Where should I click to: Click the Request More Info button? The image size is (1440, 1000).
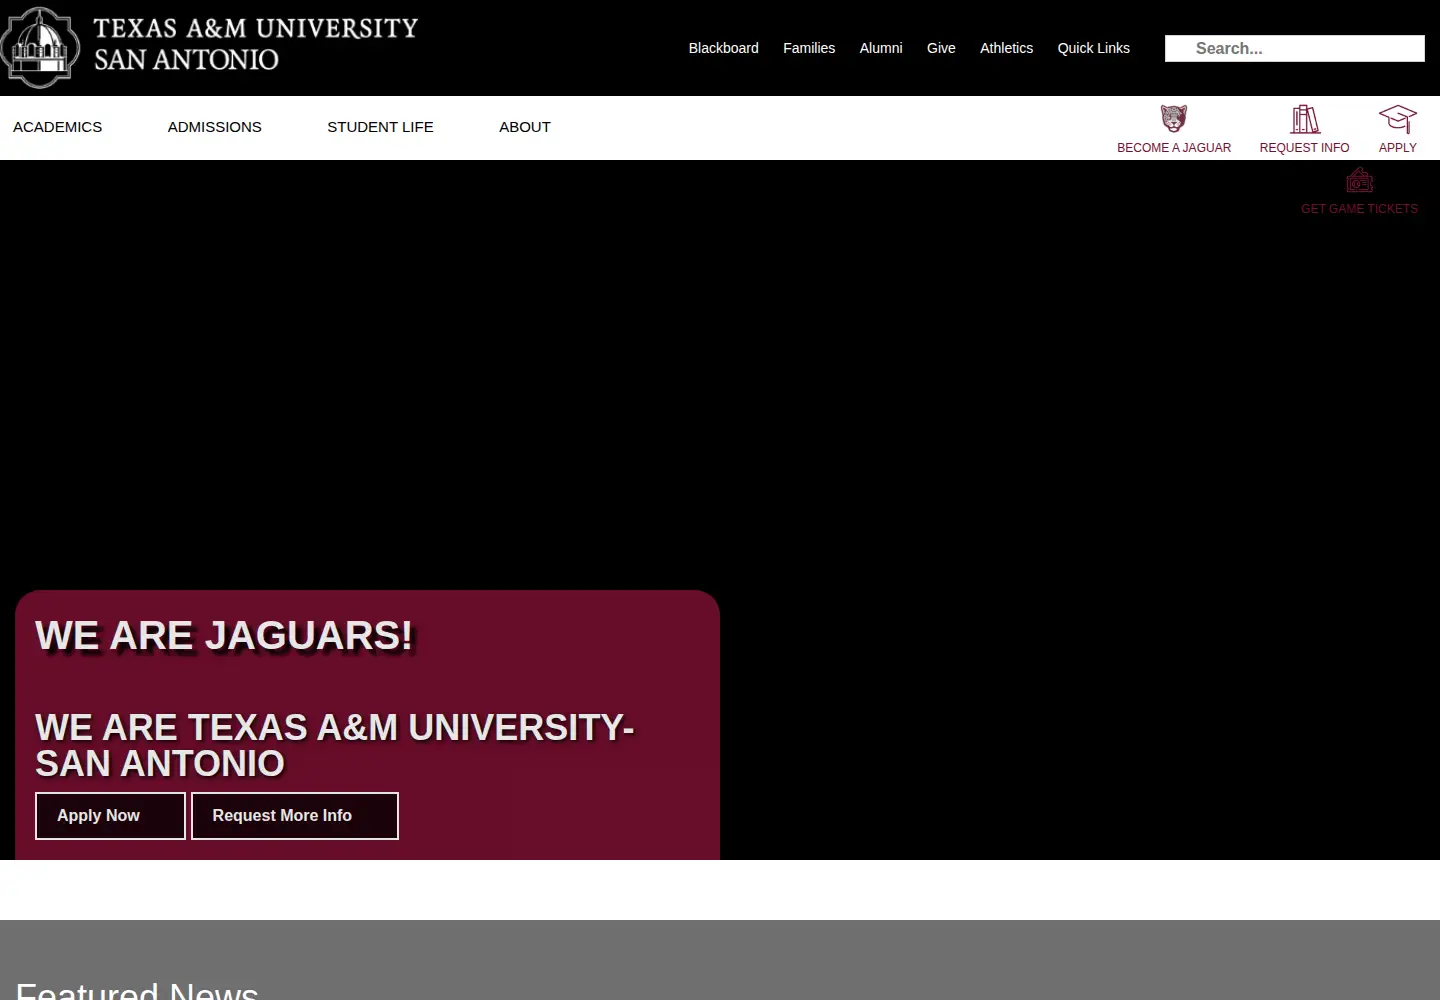click(295, 816)
